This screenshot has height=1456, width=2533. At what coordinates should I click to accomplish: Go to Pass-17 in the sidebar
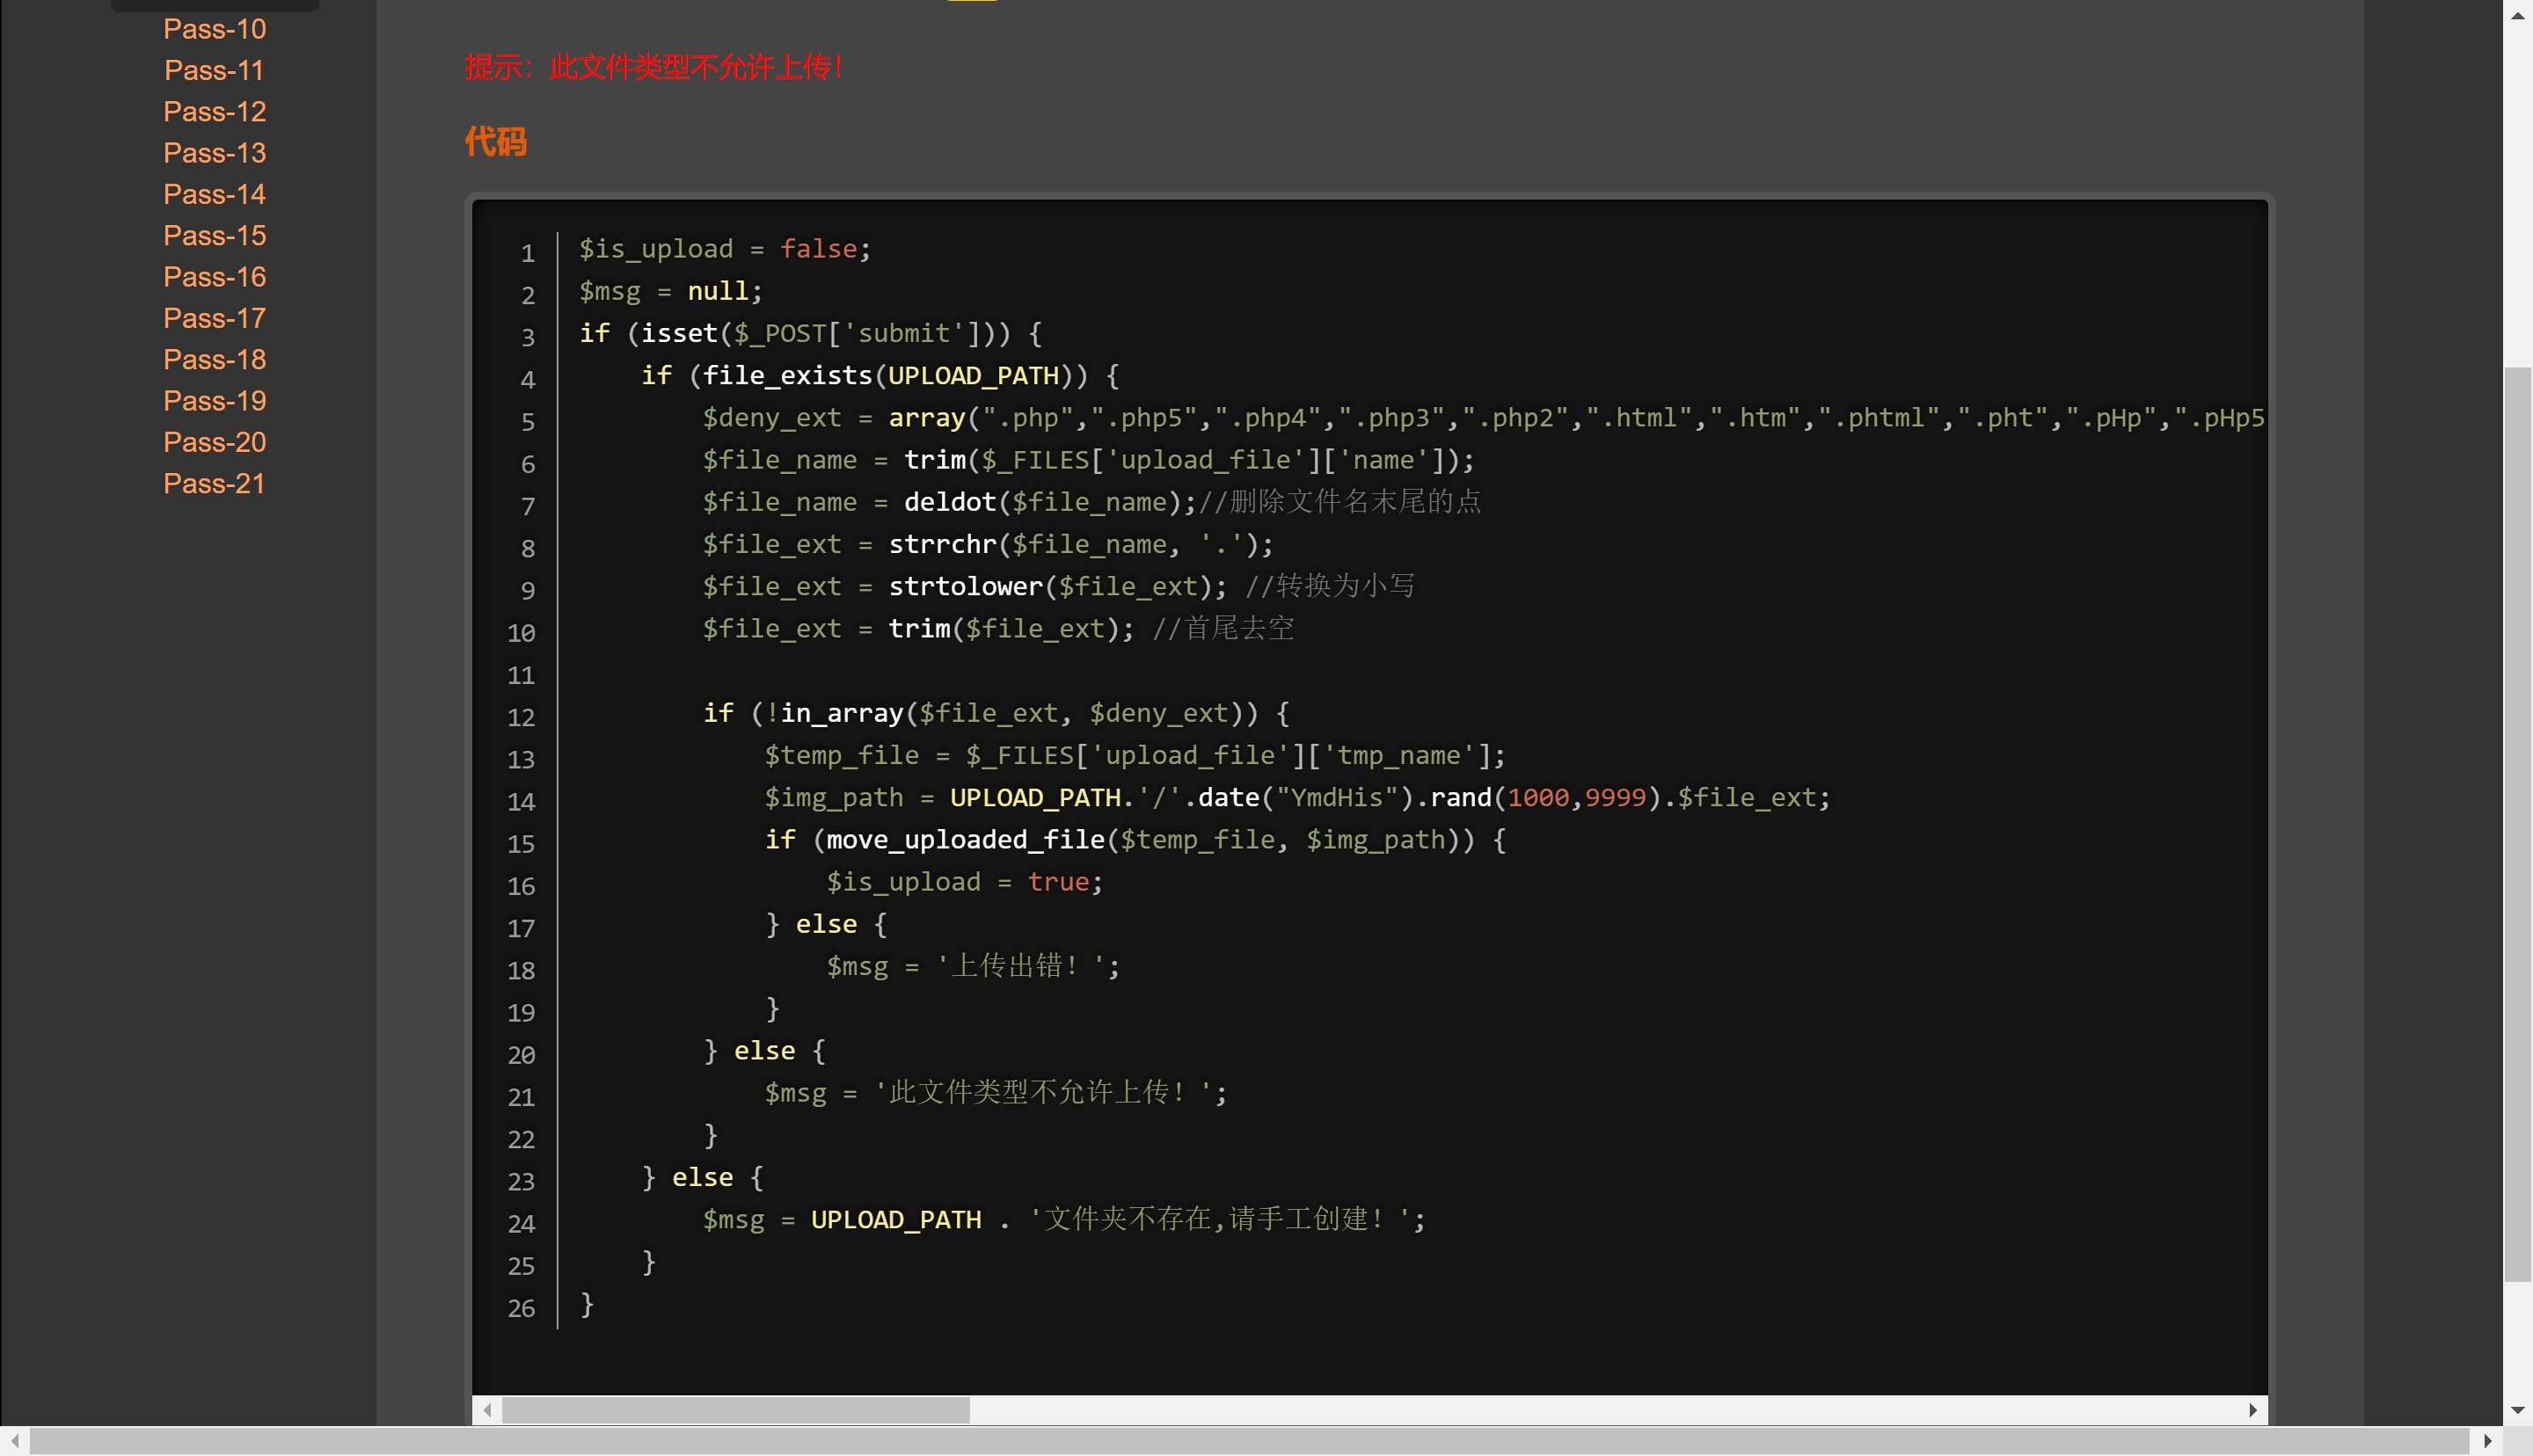(x=214, y=318)
